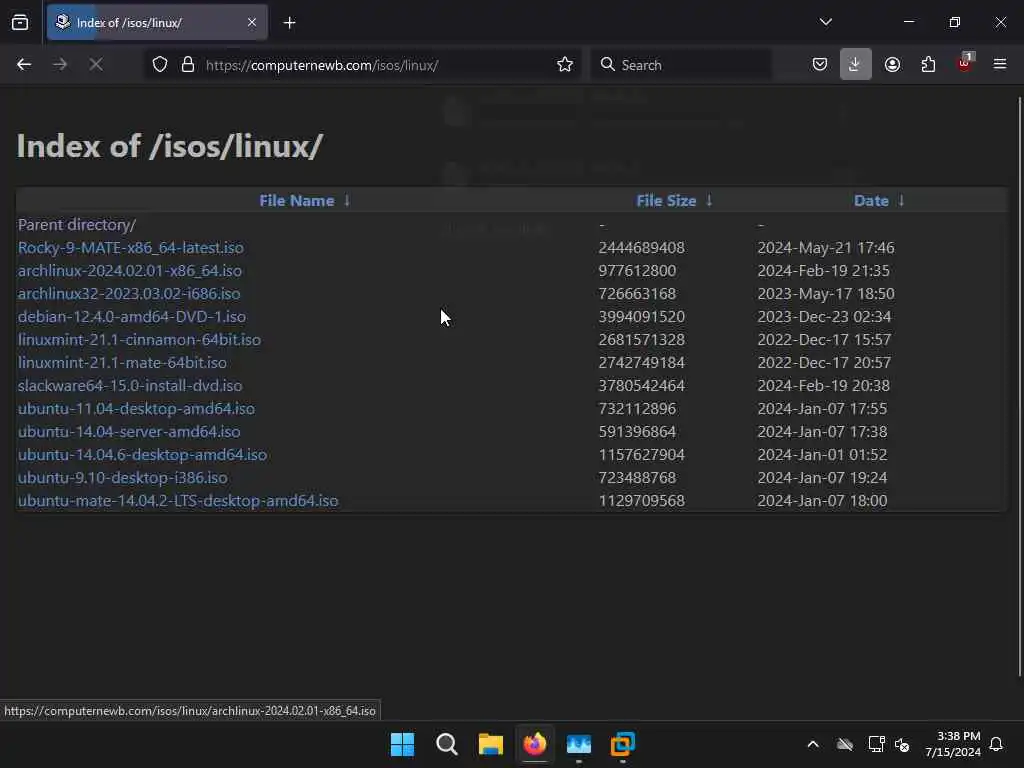
Task: Go to Parent directory/
Action: [x=77, y=225]
